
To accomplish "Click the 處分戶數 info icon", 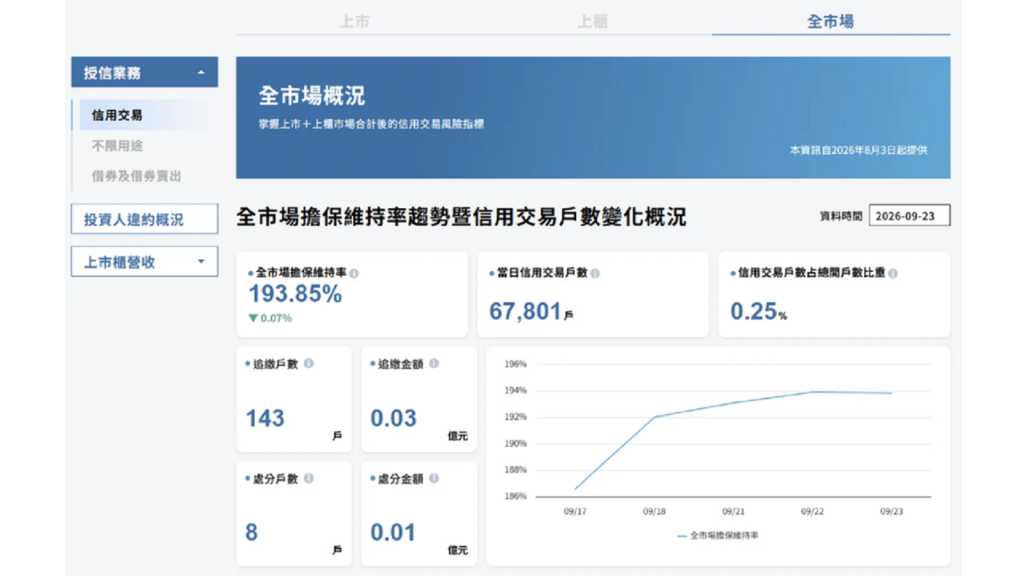I will tap(309, 479).
